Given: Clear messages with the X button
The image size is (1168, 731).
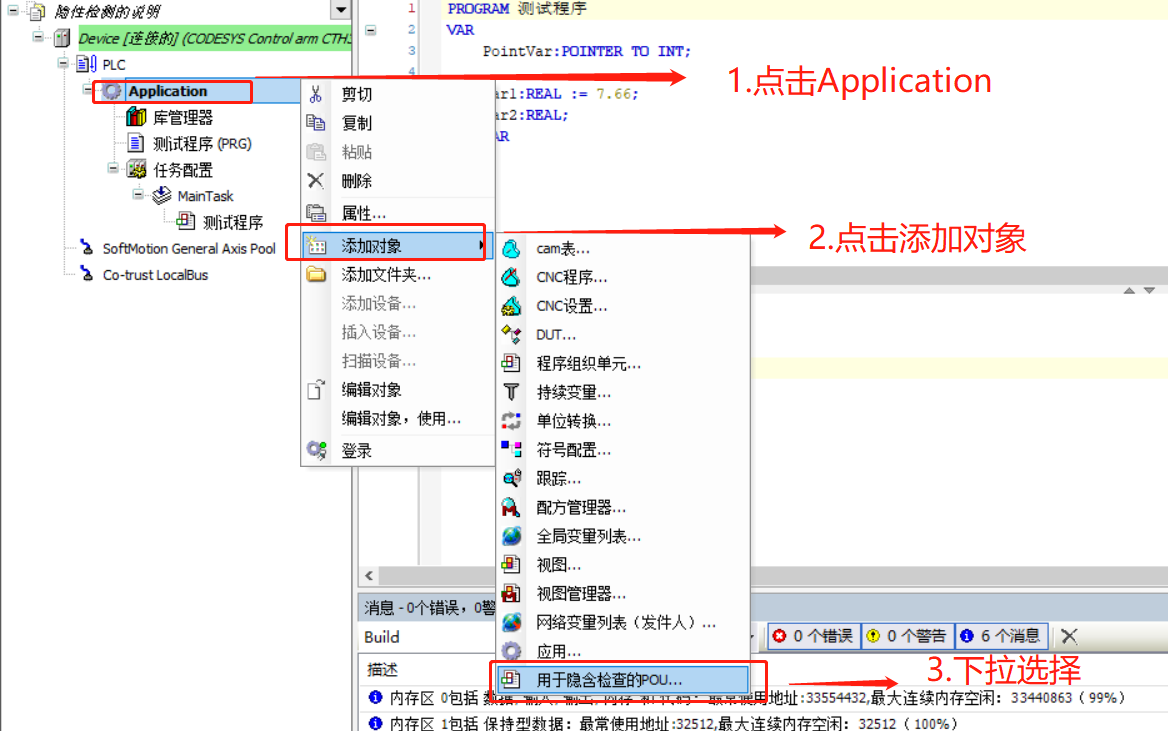Looking at the screenshot, I should coord(1069,636).
